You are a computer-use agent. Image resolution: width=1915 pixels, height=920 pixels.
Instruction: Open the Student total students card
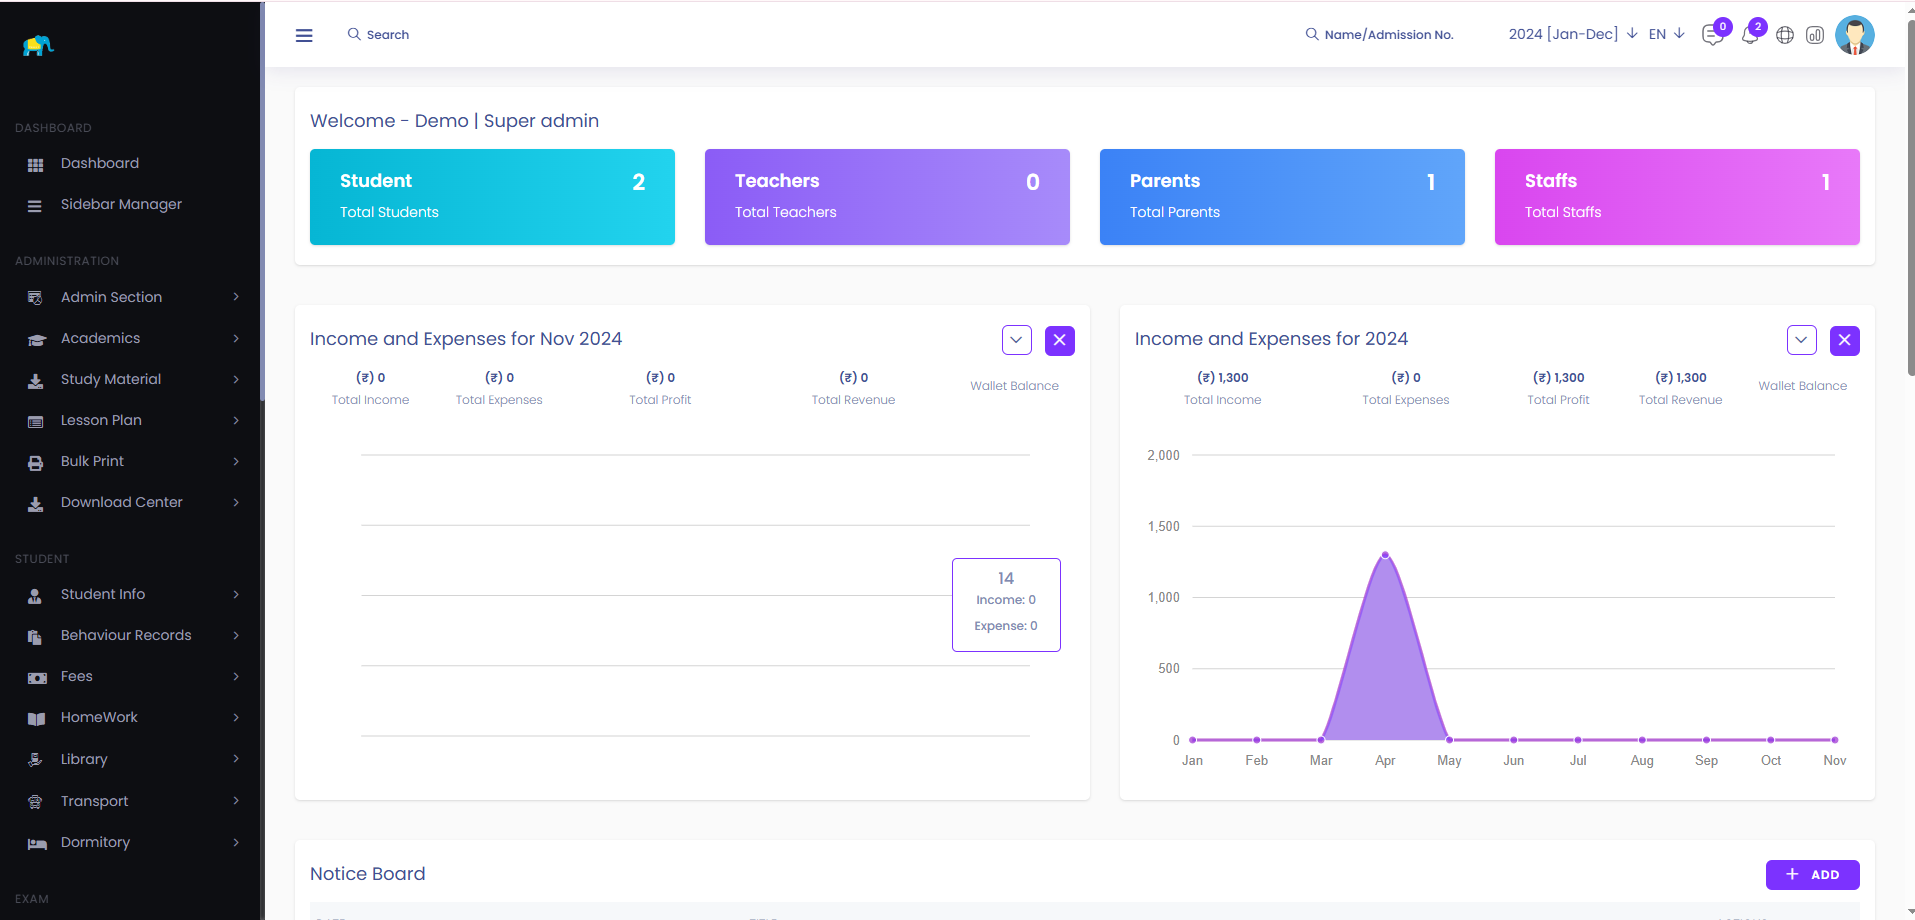pyautogui.click(x=492, y=197)
